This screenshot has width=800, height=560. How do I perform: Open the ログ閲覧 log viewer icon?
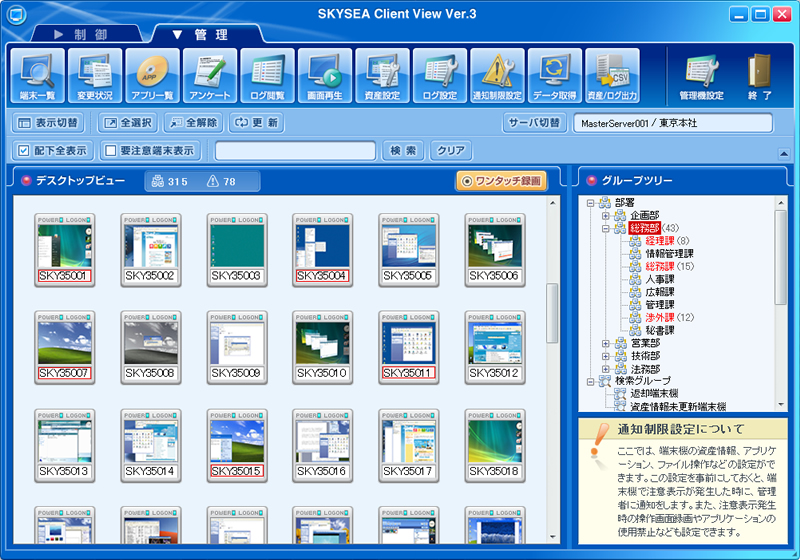267,76
